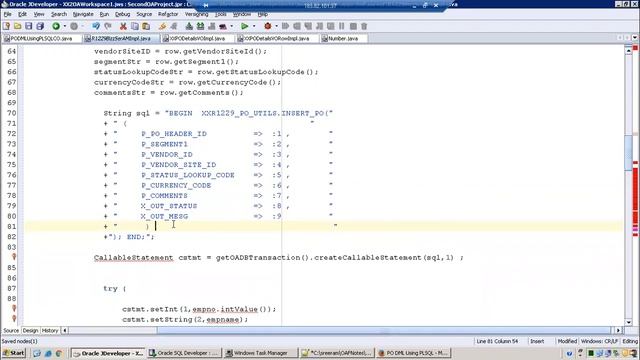Click the Oracle JDeveloper taskbar button

(x=108, y=353)
